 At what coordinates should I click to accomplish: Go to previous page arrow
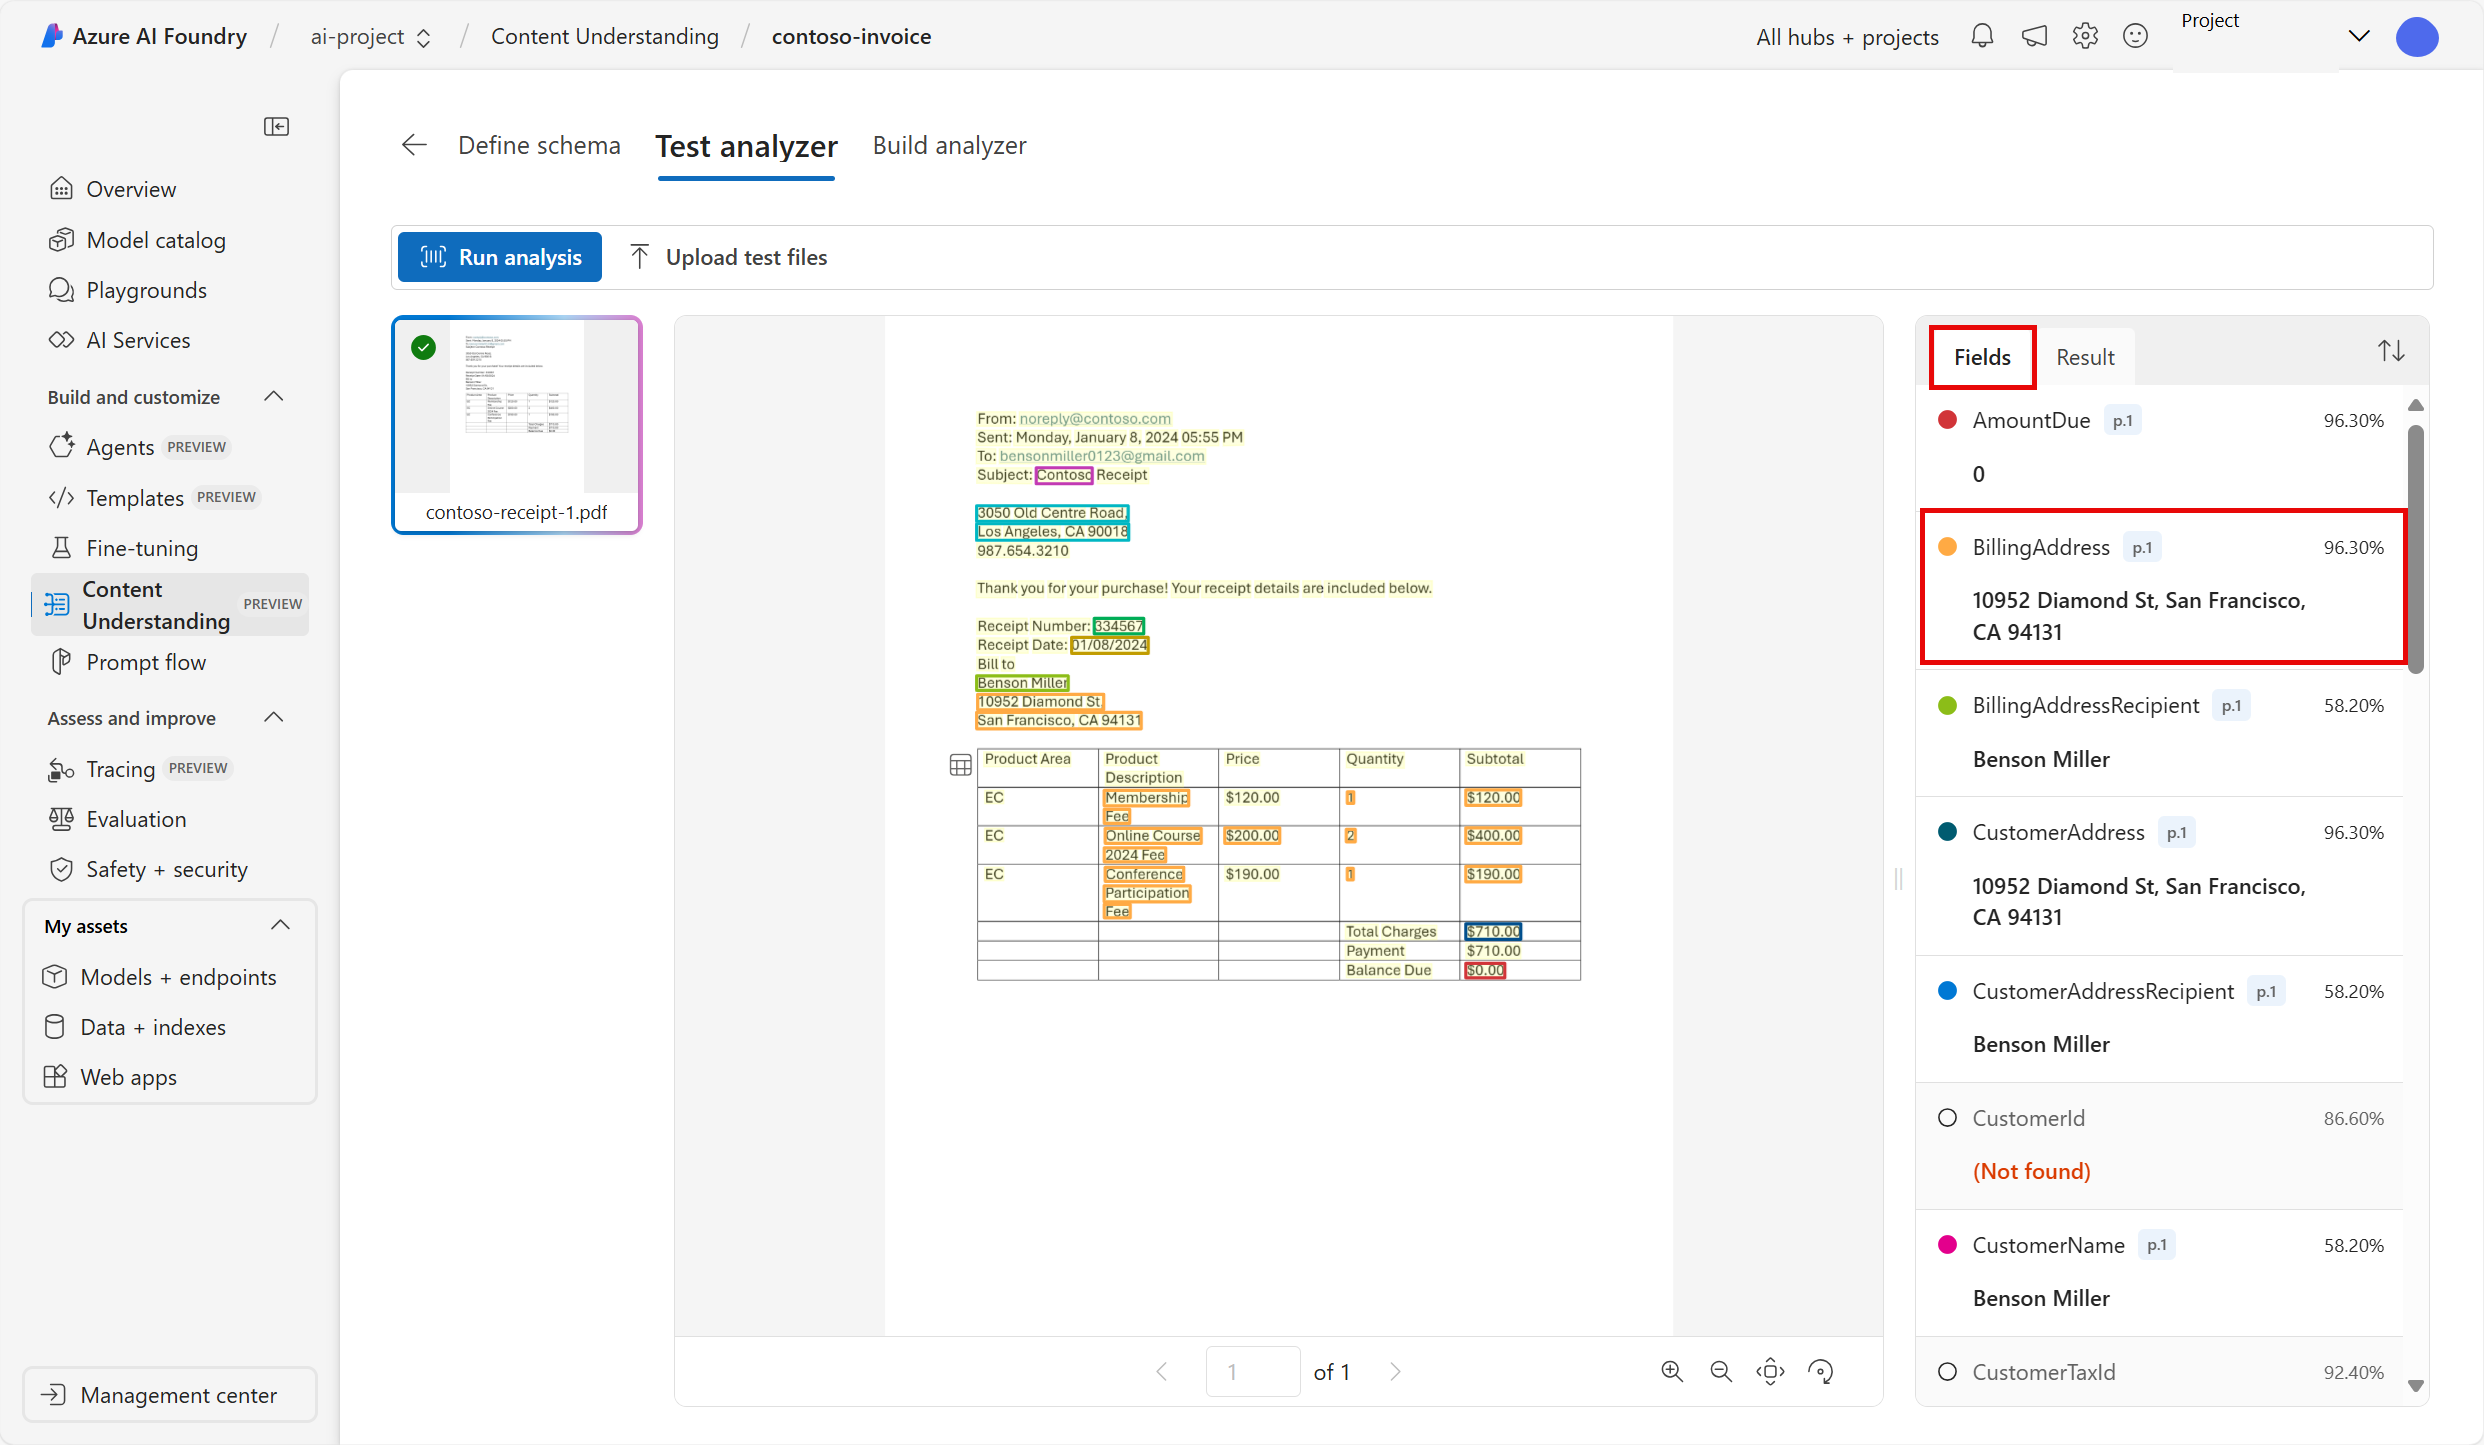coord(1162,1371)
